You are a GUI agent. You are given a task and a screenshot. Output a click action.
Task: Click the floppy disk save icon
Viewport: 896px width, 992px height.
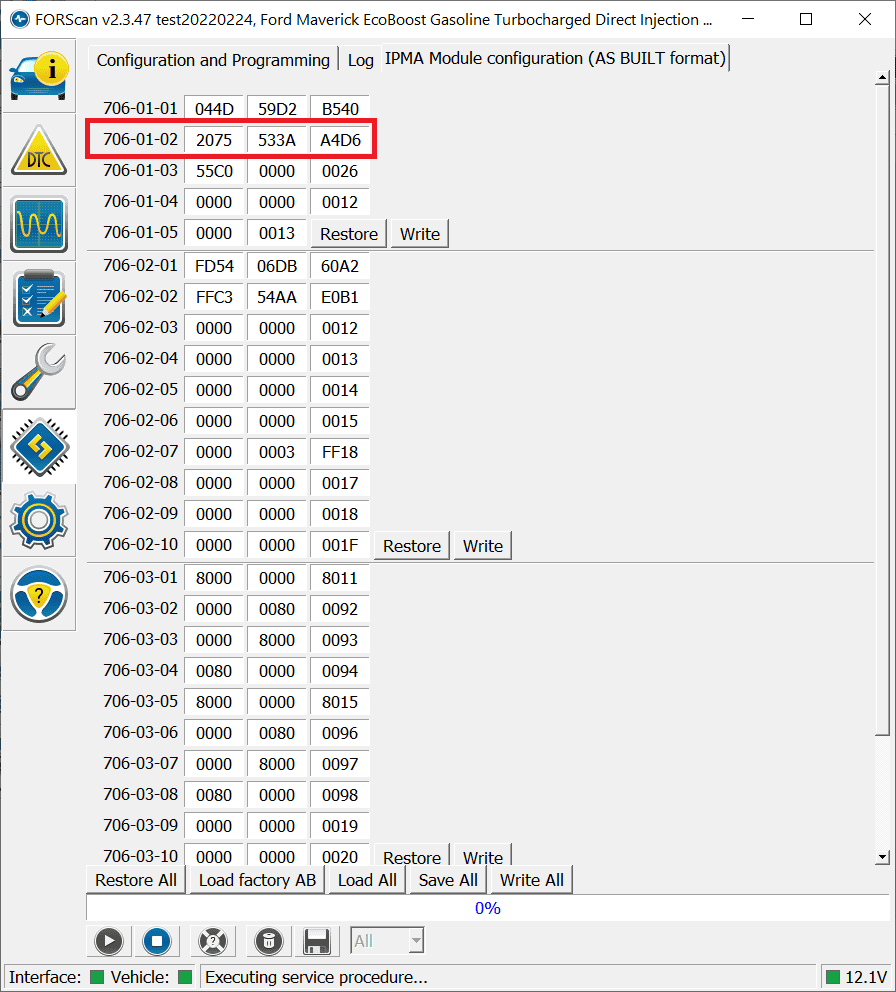(316, 941)
